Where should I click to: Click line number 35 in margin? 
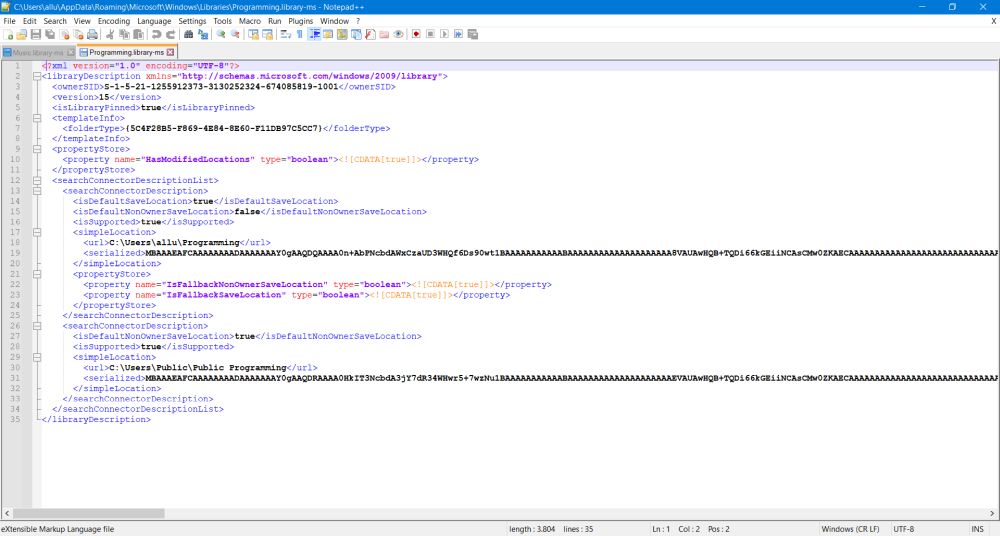pos(15,420)
